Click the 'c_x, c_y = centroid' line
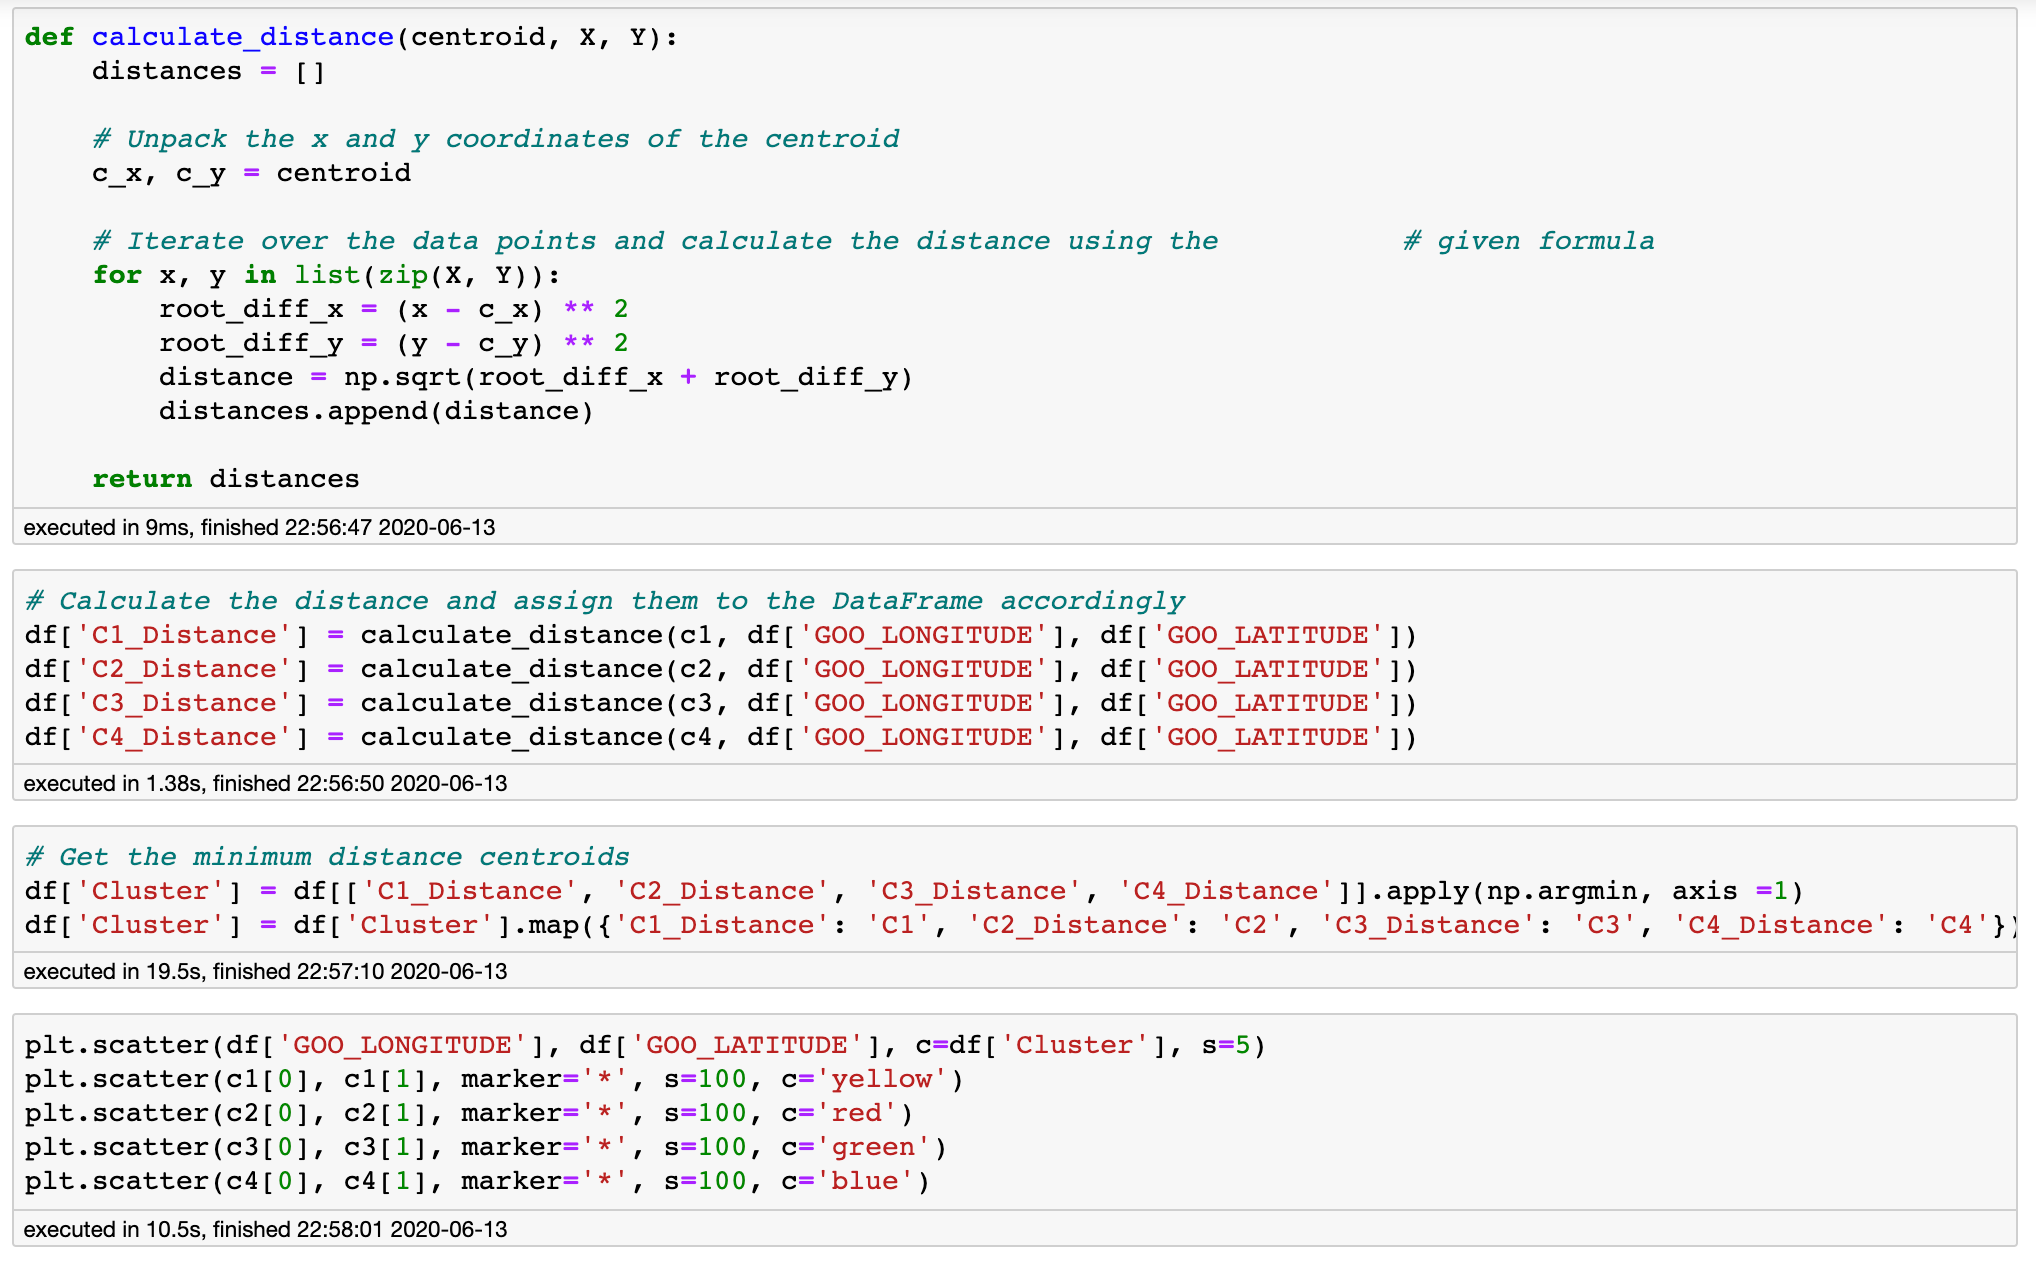 pyautogui.click(x=251, y=173)
